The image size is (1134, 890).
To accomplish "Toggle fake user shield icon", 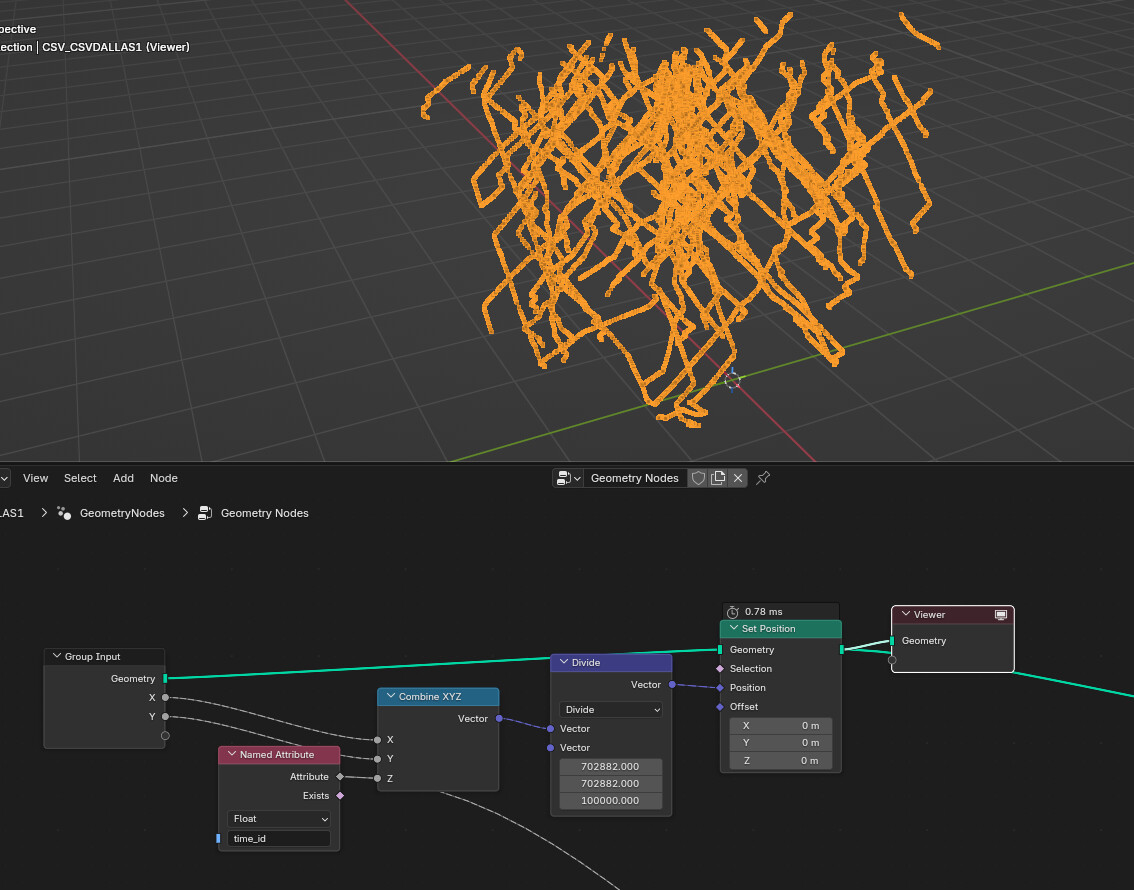I will pos(698,478).
